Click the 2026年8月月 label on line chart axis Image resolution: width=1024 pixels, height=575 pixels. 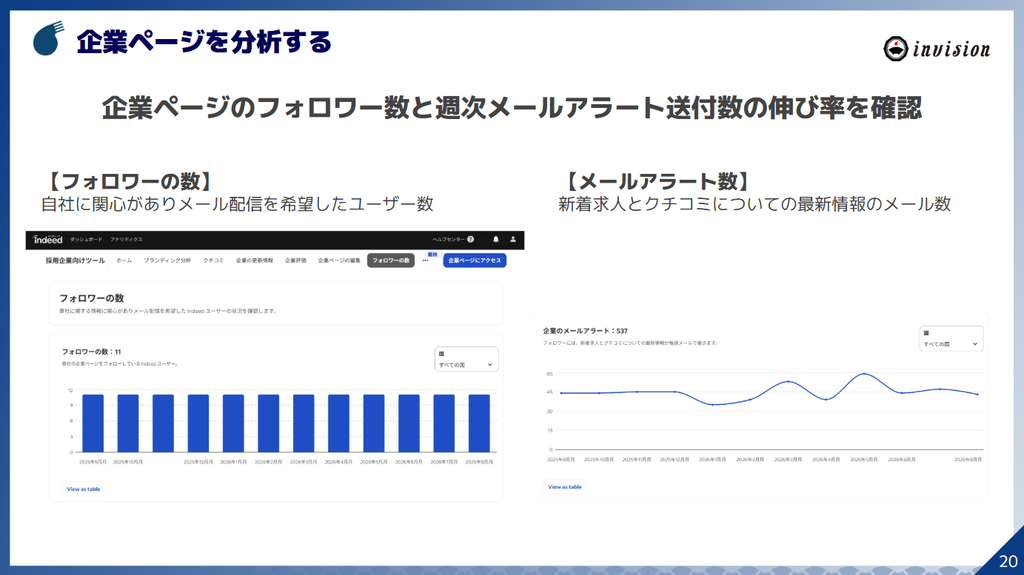coord(968,460)
